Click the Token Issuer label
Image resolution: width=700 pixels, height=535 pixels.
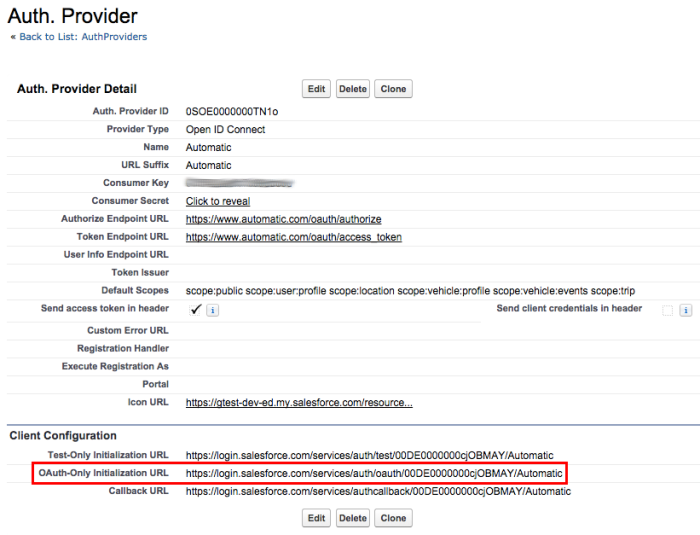(140, 272)
